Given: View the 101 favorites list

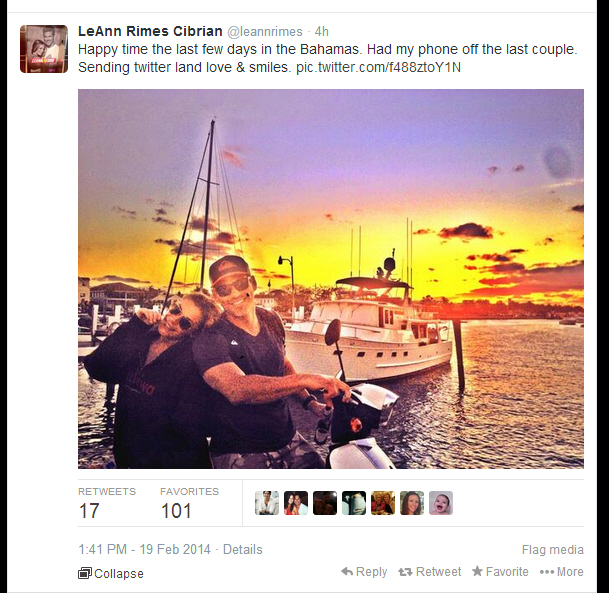Looking at the screenshot, I should (190, 503).
